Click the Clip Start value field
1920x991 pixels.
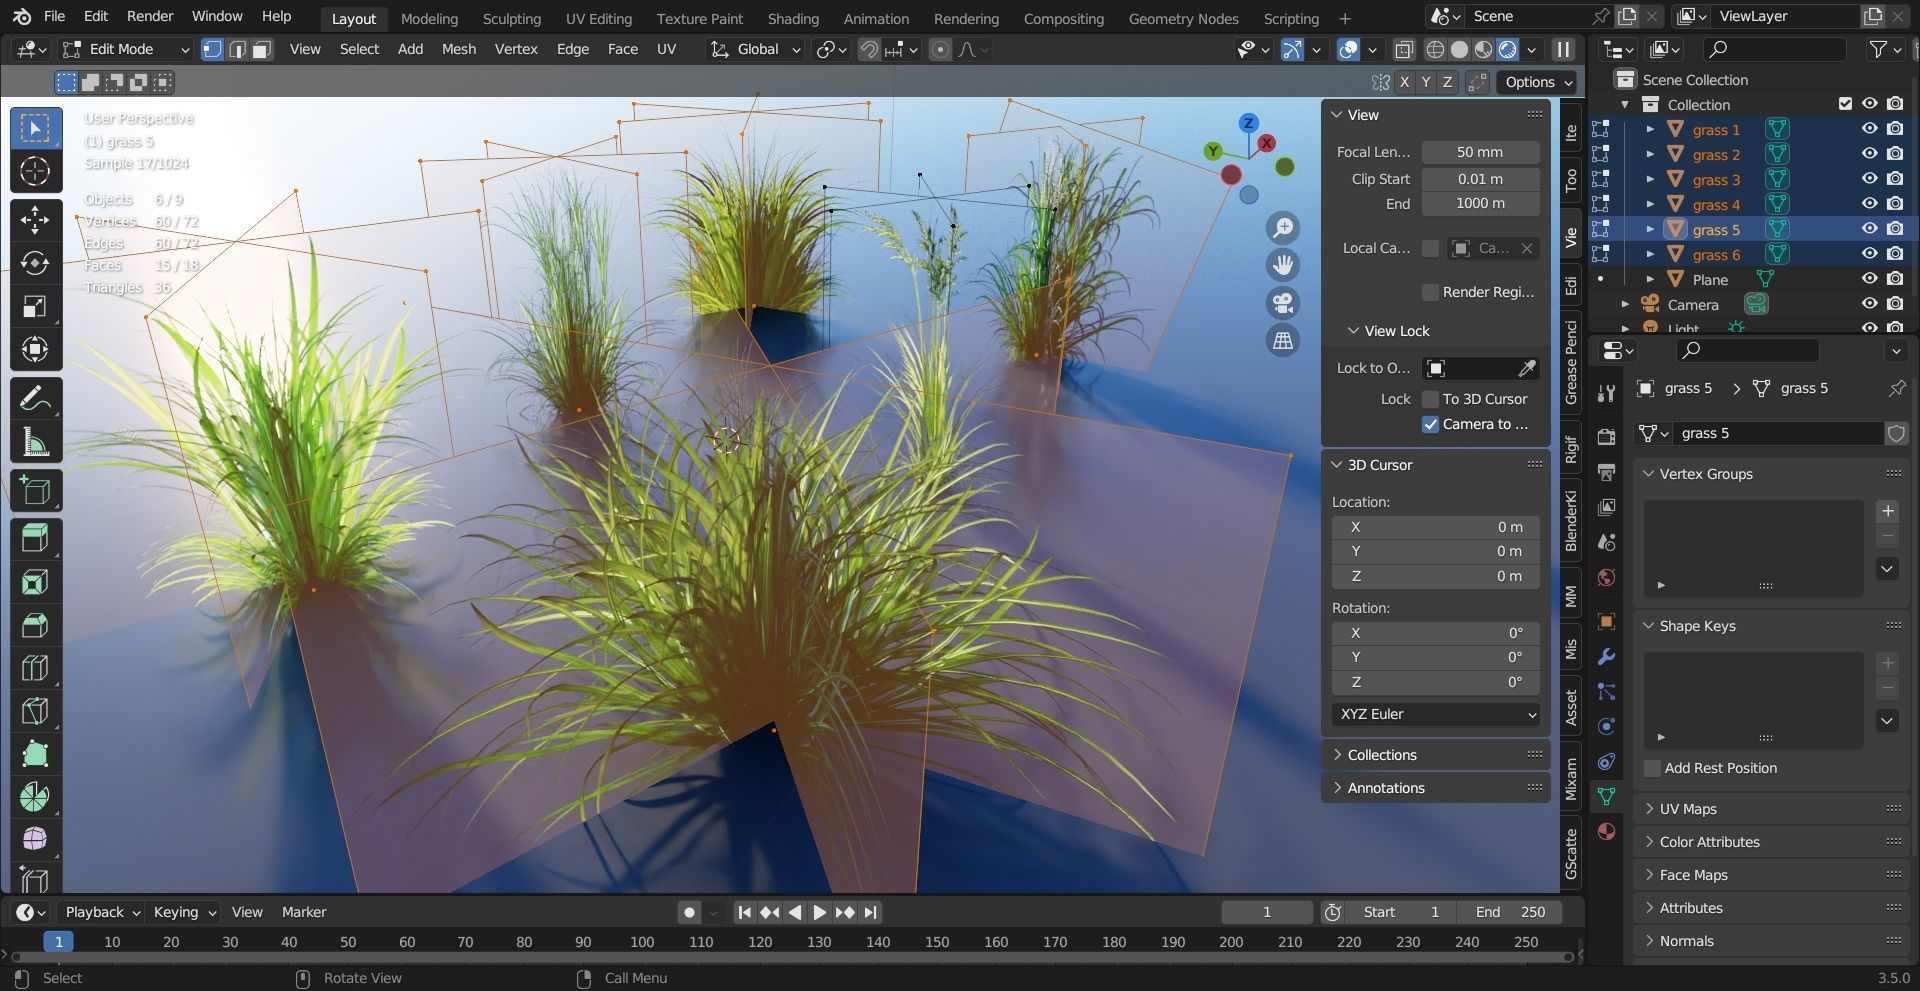pos(1480,179)
